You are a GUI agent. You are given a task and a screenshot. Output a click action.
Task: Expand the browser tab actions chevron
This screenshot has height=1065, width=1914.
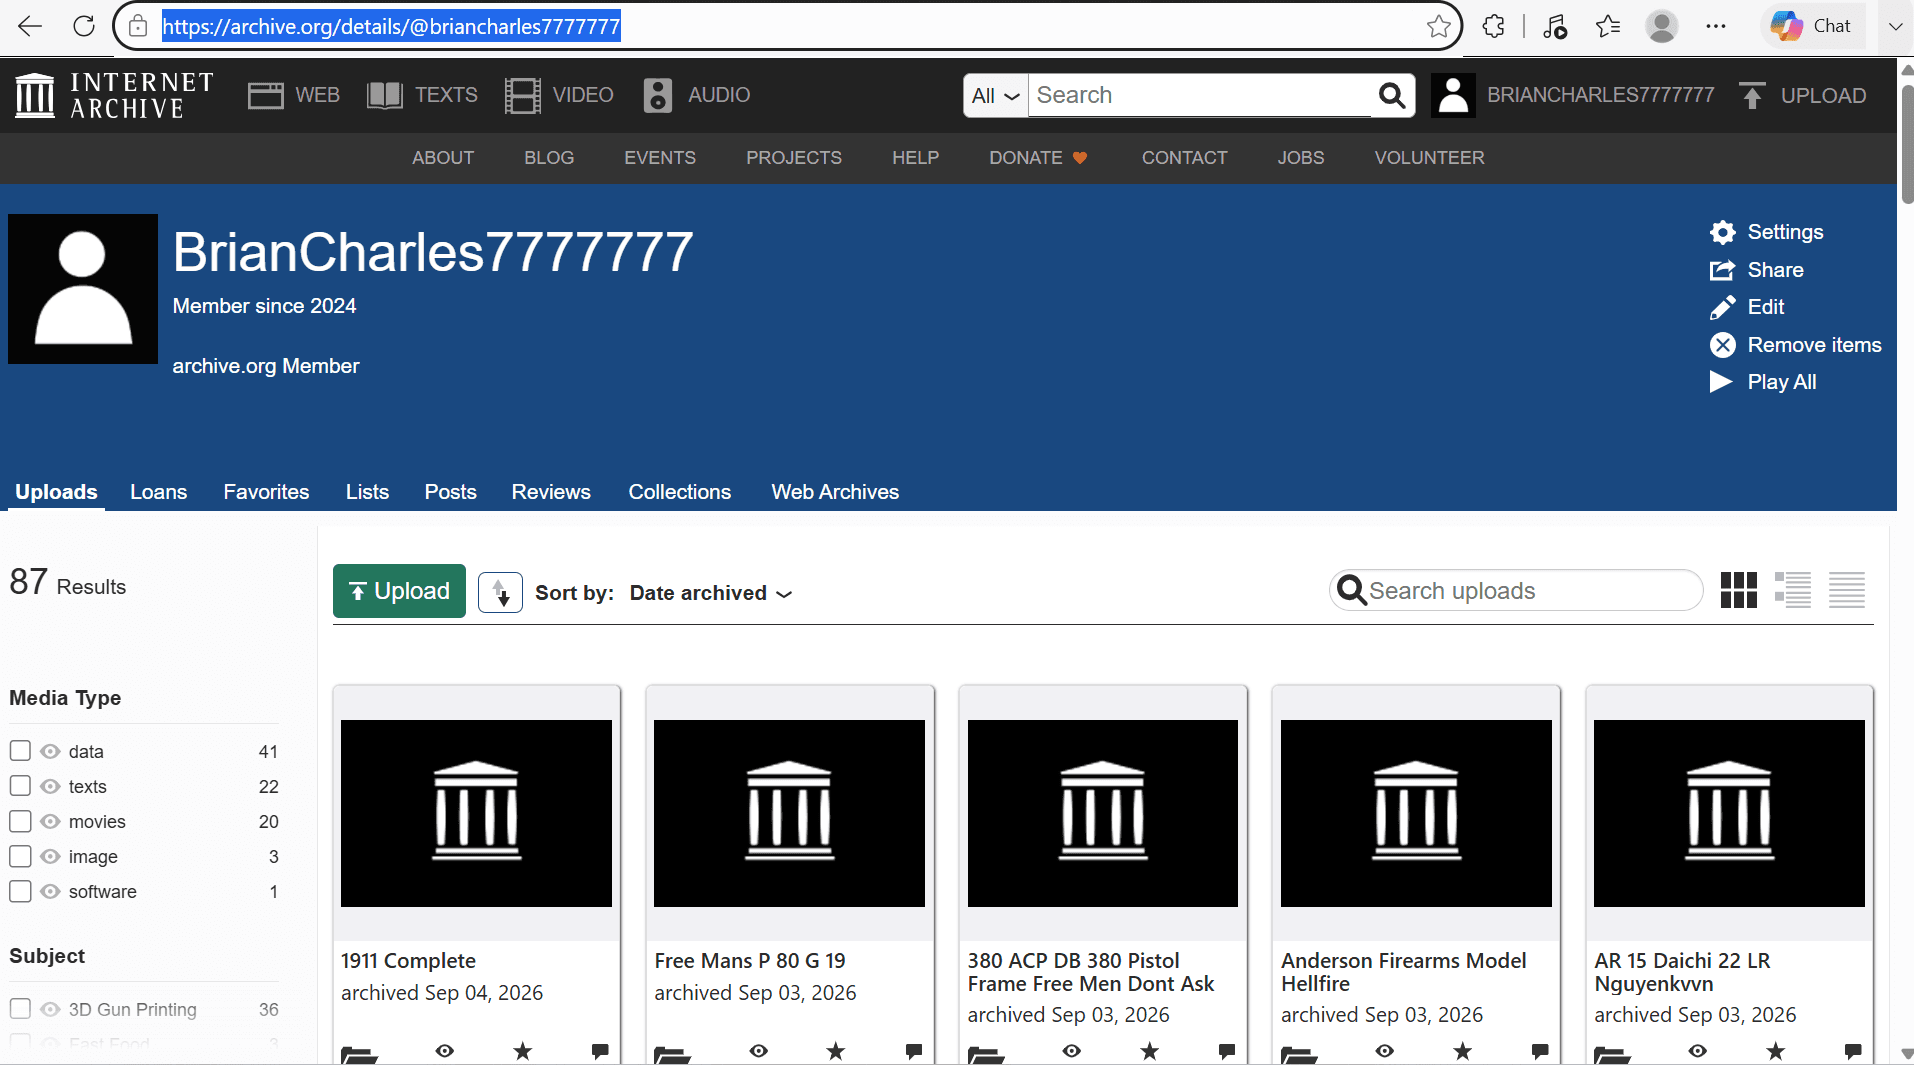tap(1895, 26)
